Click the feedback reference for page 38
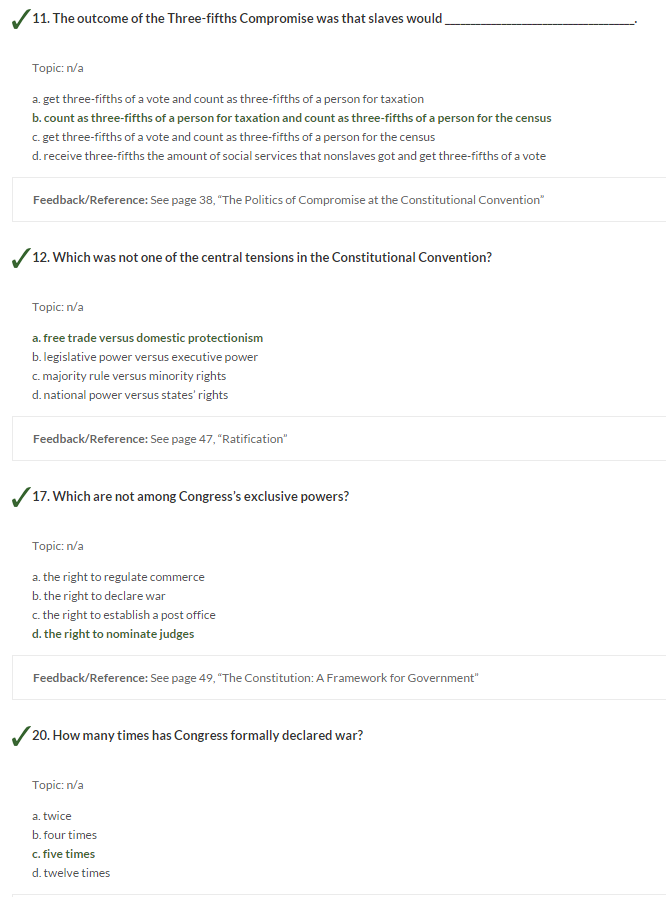The width and height of the screenshot is (666, 897). pyautogui.click(x=339, y=200)
